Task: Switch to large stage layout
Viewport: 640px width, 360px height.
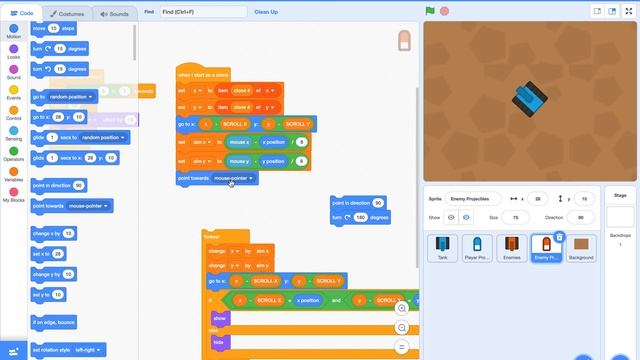Action: tap(612, 11)
